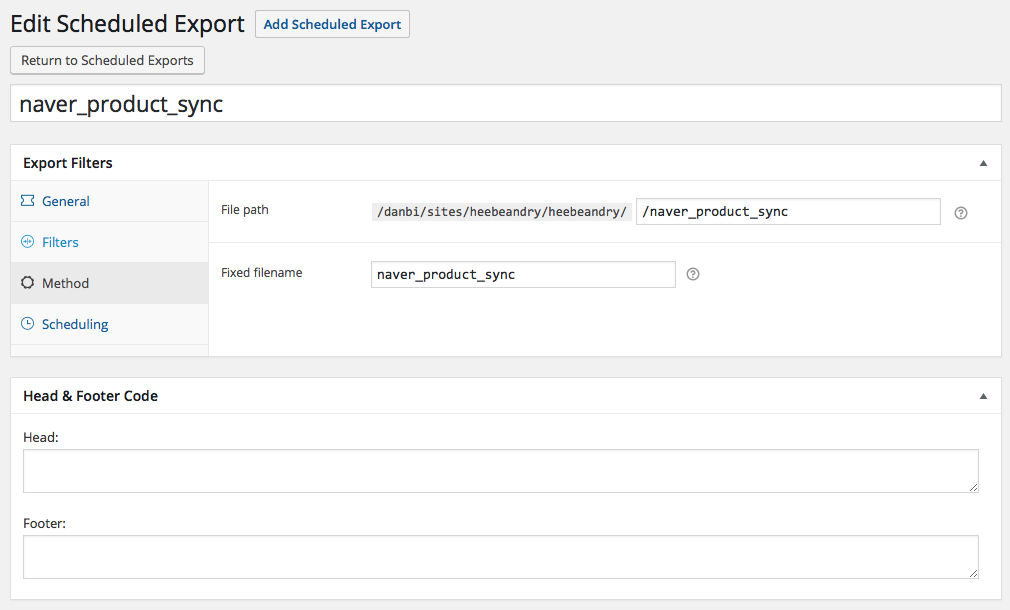Click the help icon next to File path
Viewport: 1010px width, 610px height.
coord(961,212)
